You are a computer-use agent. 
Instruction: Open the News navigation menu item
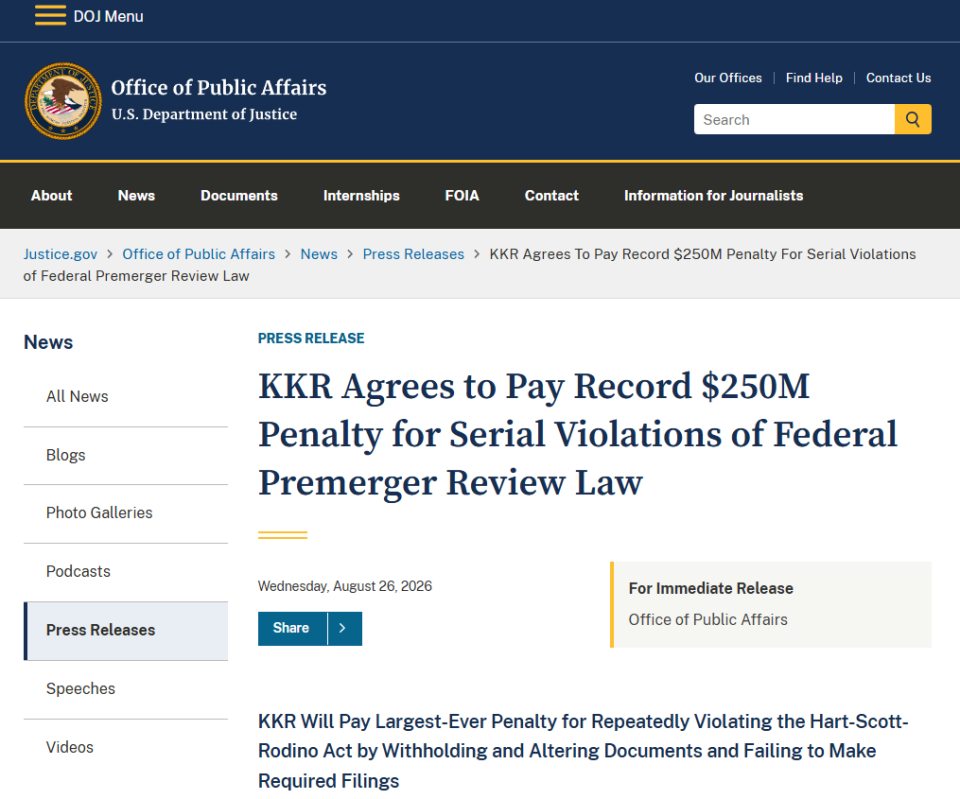click(x=137, y=195)
